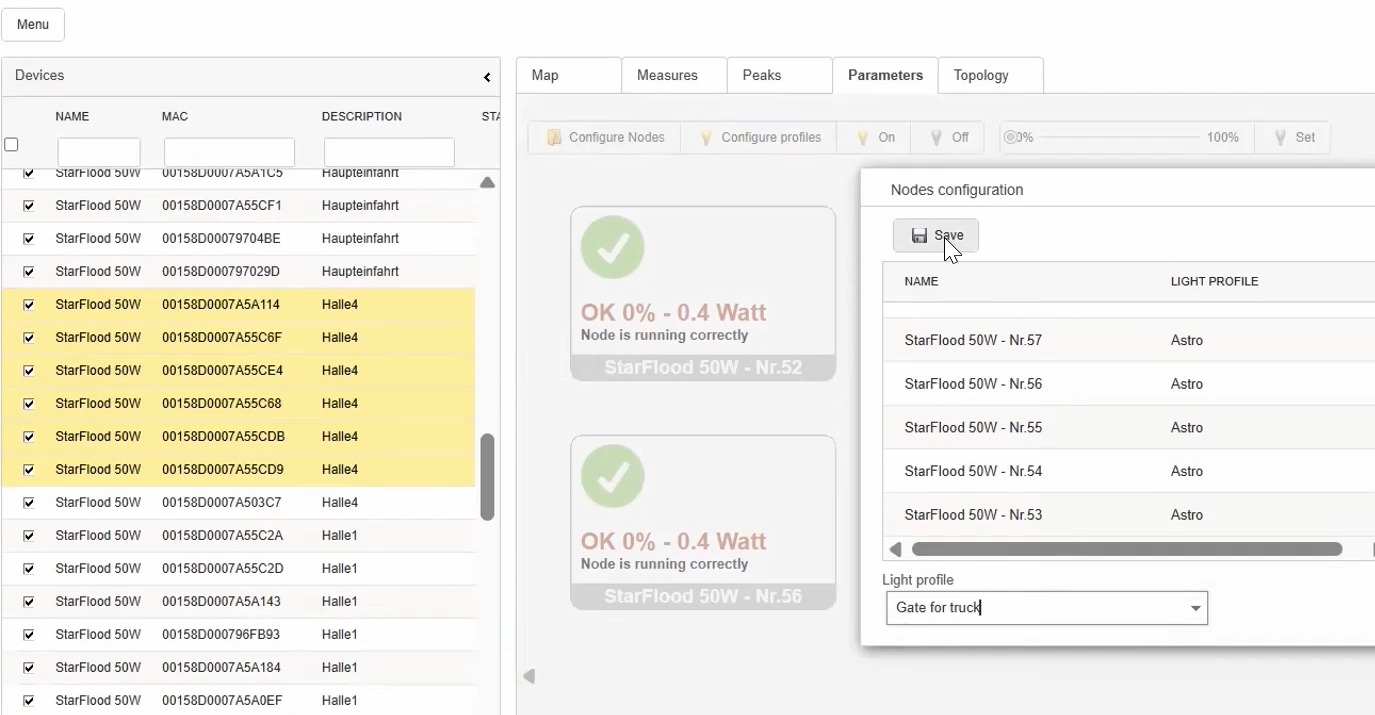Click MAC address 00158D0007A55CD9
The image size is (1375, 715).
[223, 470]
